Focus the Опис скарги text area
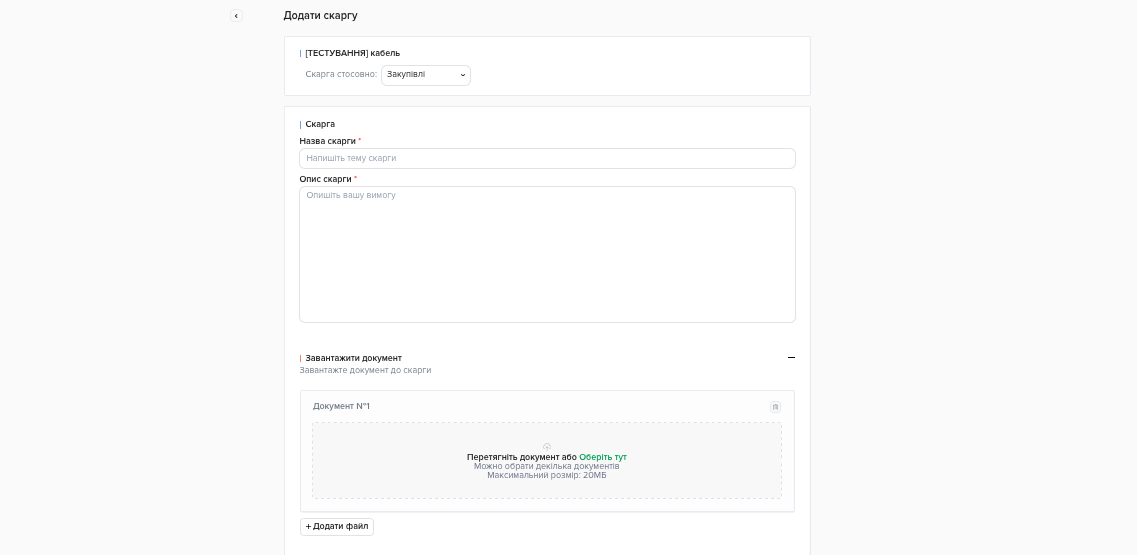The height and width of the screenshot is (555, 1137). pyautogui.click(x=547, y=254)
